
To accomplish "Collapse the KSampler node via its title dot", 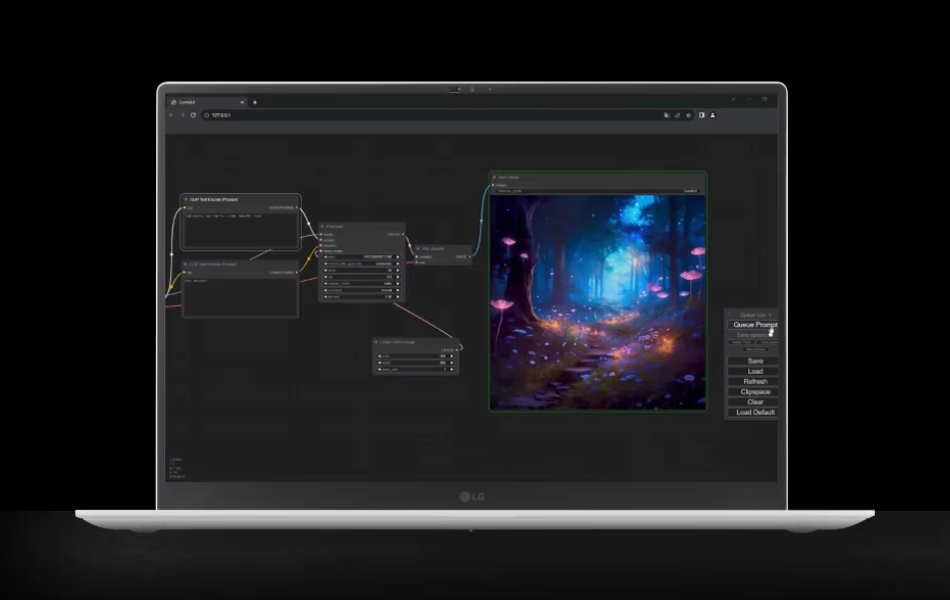I will (322, 226).
